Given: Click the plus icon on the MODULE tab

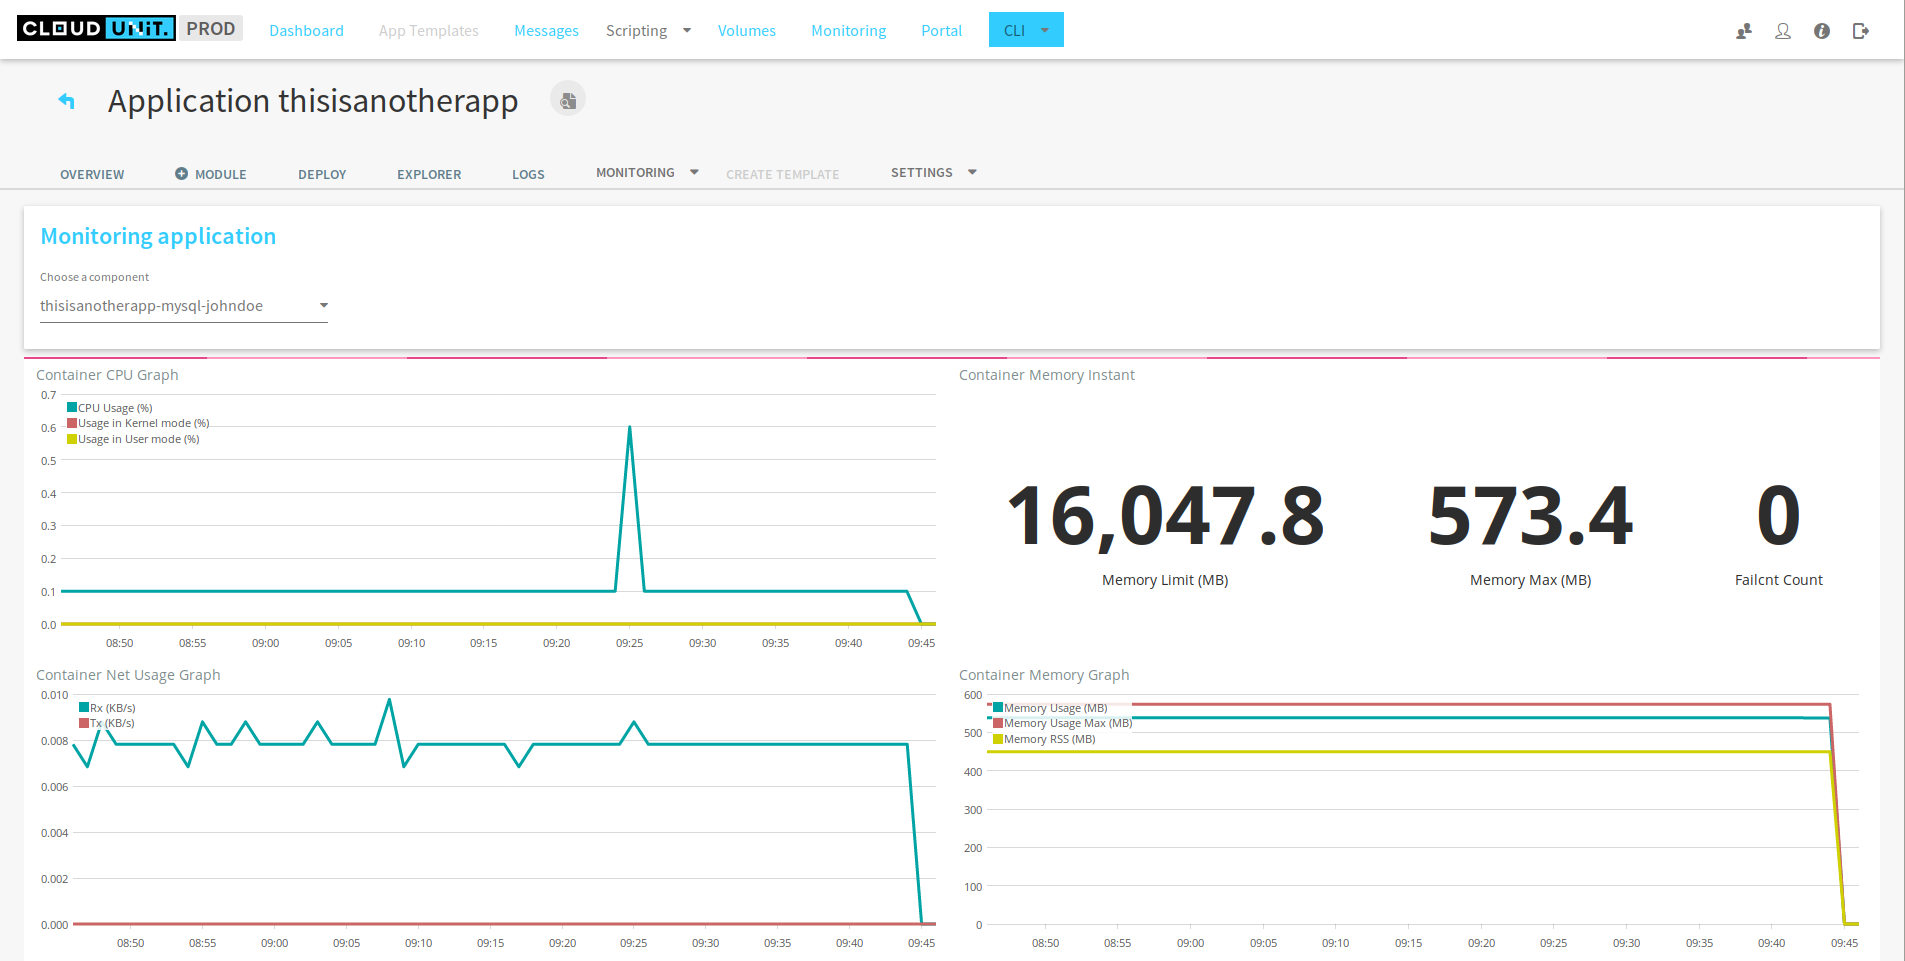Looking at the screenshot, I should click(x=180, y=173).
